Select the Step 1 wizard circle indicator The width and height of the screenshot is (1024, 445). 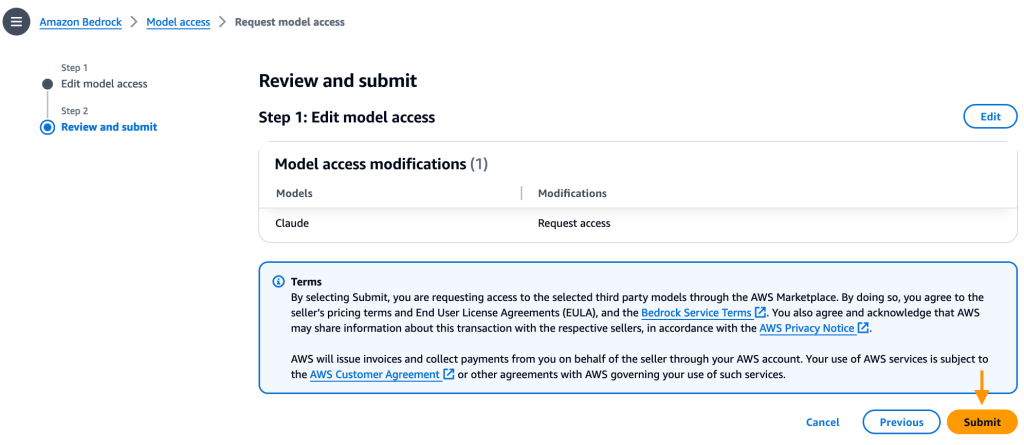pos(47,84)
